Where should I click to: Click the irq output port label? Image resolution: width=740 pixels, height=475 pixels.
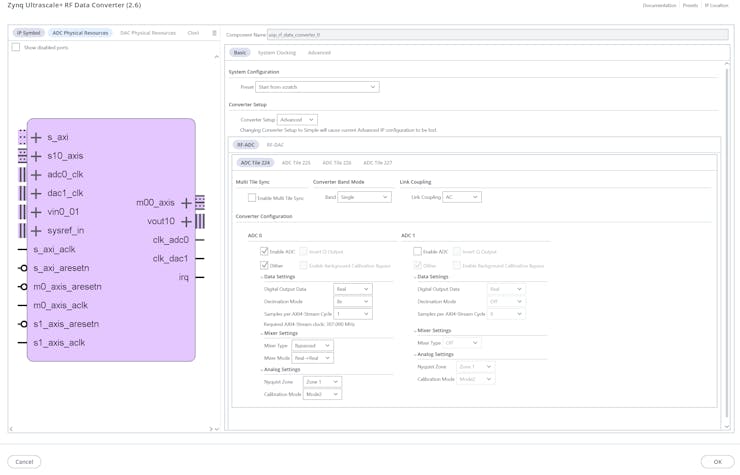click(x=184, y=278)
